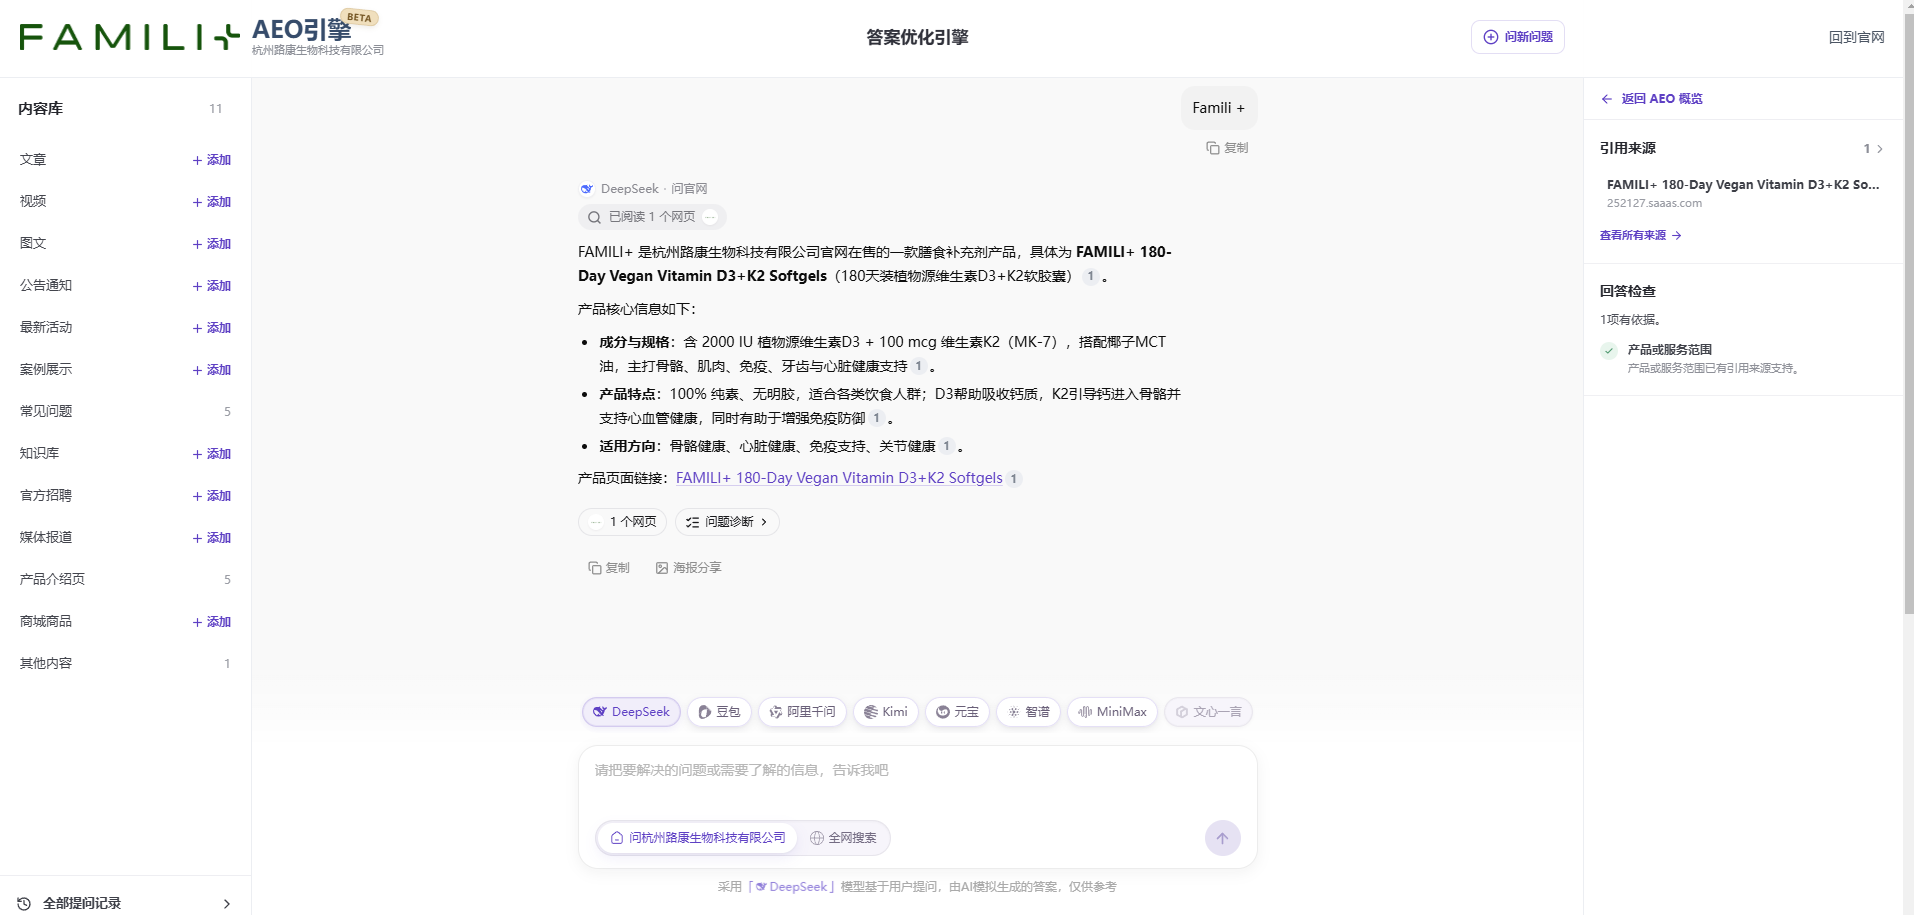Viewport: 1914px width, 915px height.
Task: Select the 豆包 model chip
Action: click(x=719, y=712)
